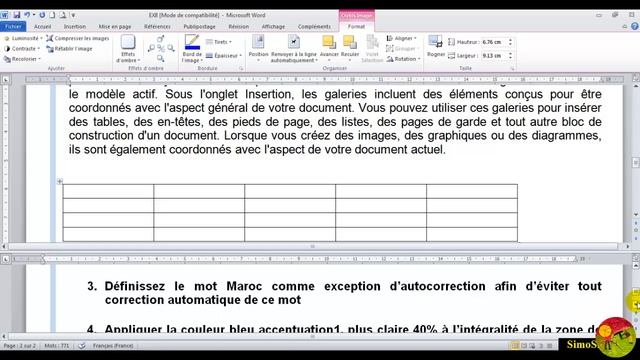Decrease the Largeur value with spinner

tap(510, 58)
